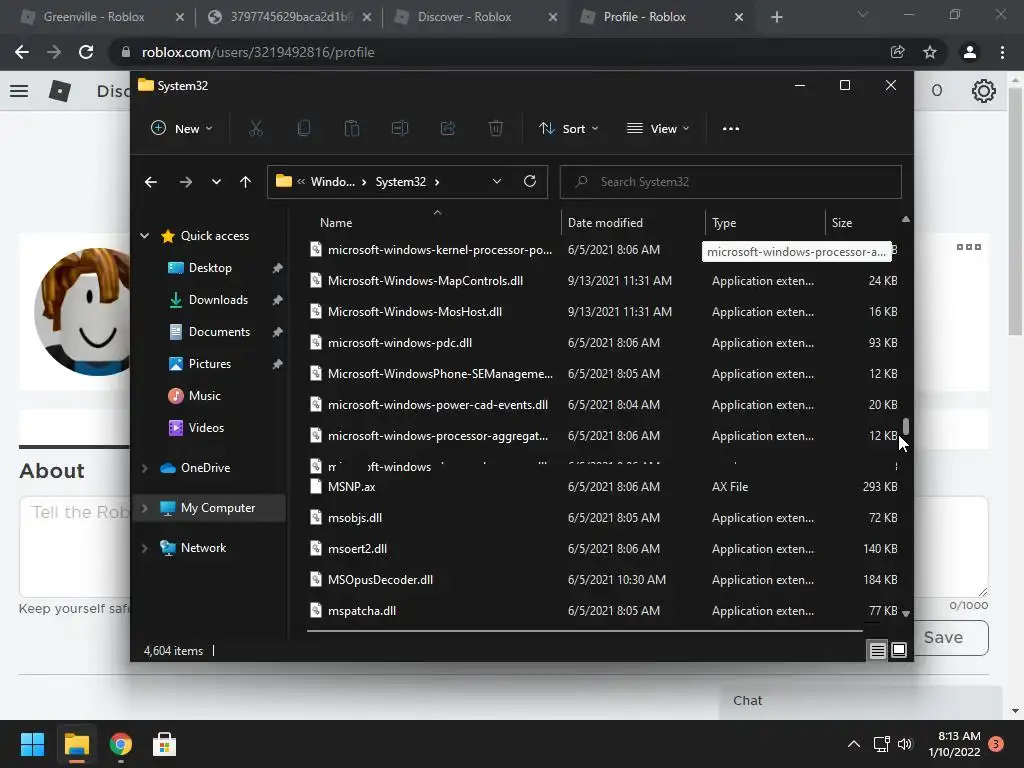Open the See more three-dot menu
Viewport: 1024px width, 768px height.
coord(731,129)
